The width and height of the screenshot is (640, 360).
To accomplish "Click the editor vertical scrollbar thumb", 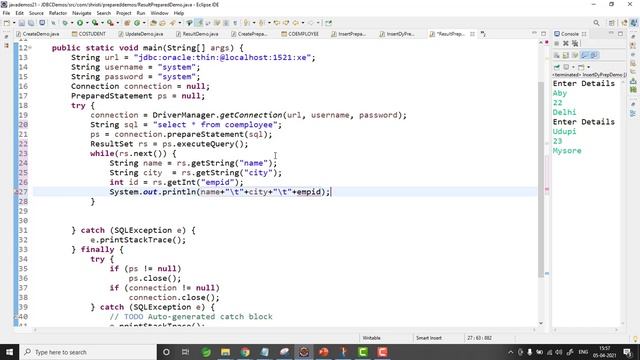I will click(x=541, y=179).
